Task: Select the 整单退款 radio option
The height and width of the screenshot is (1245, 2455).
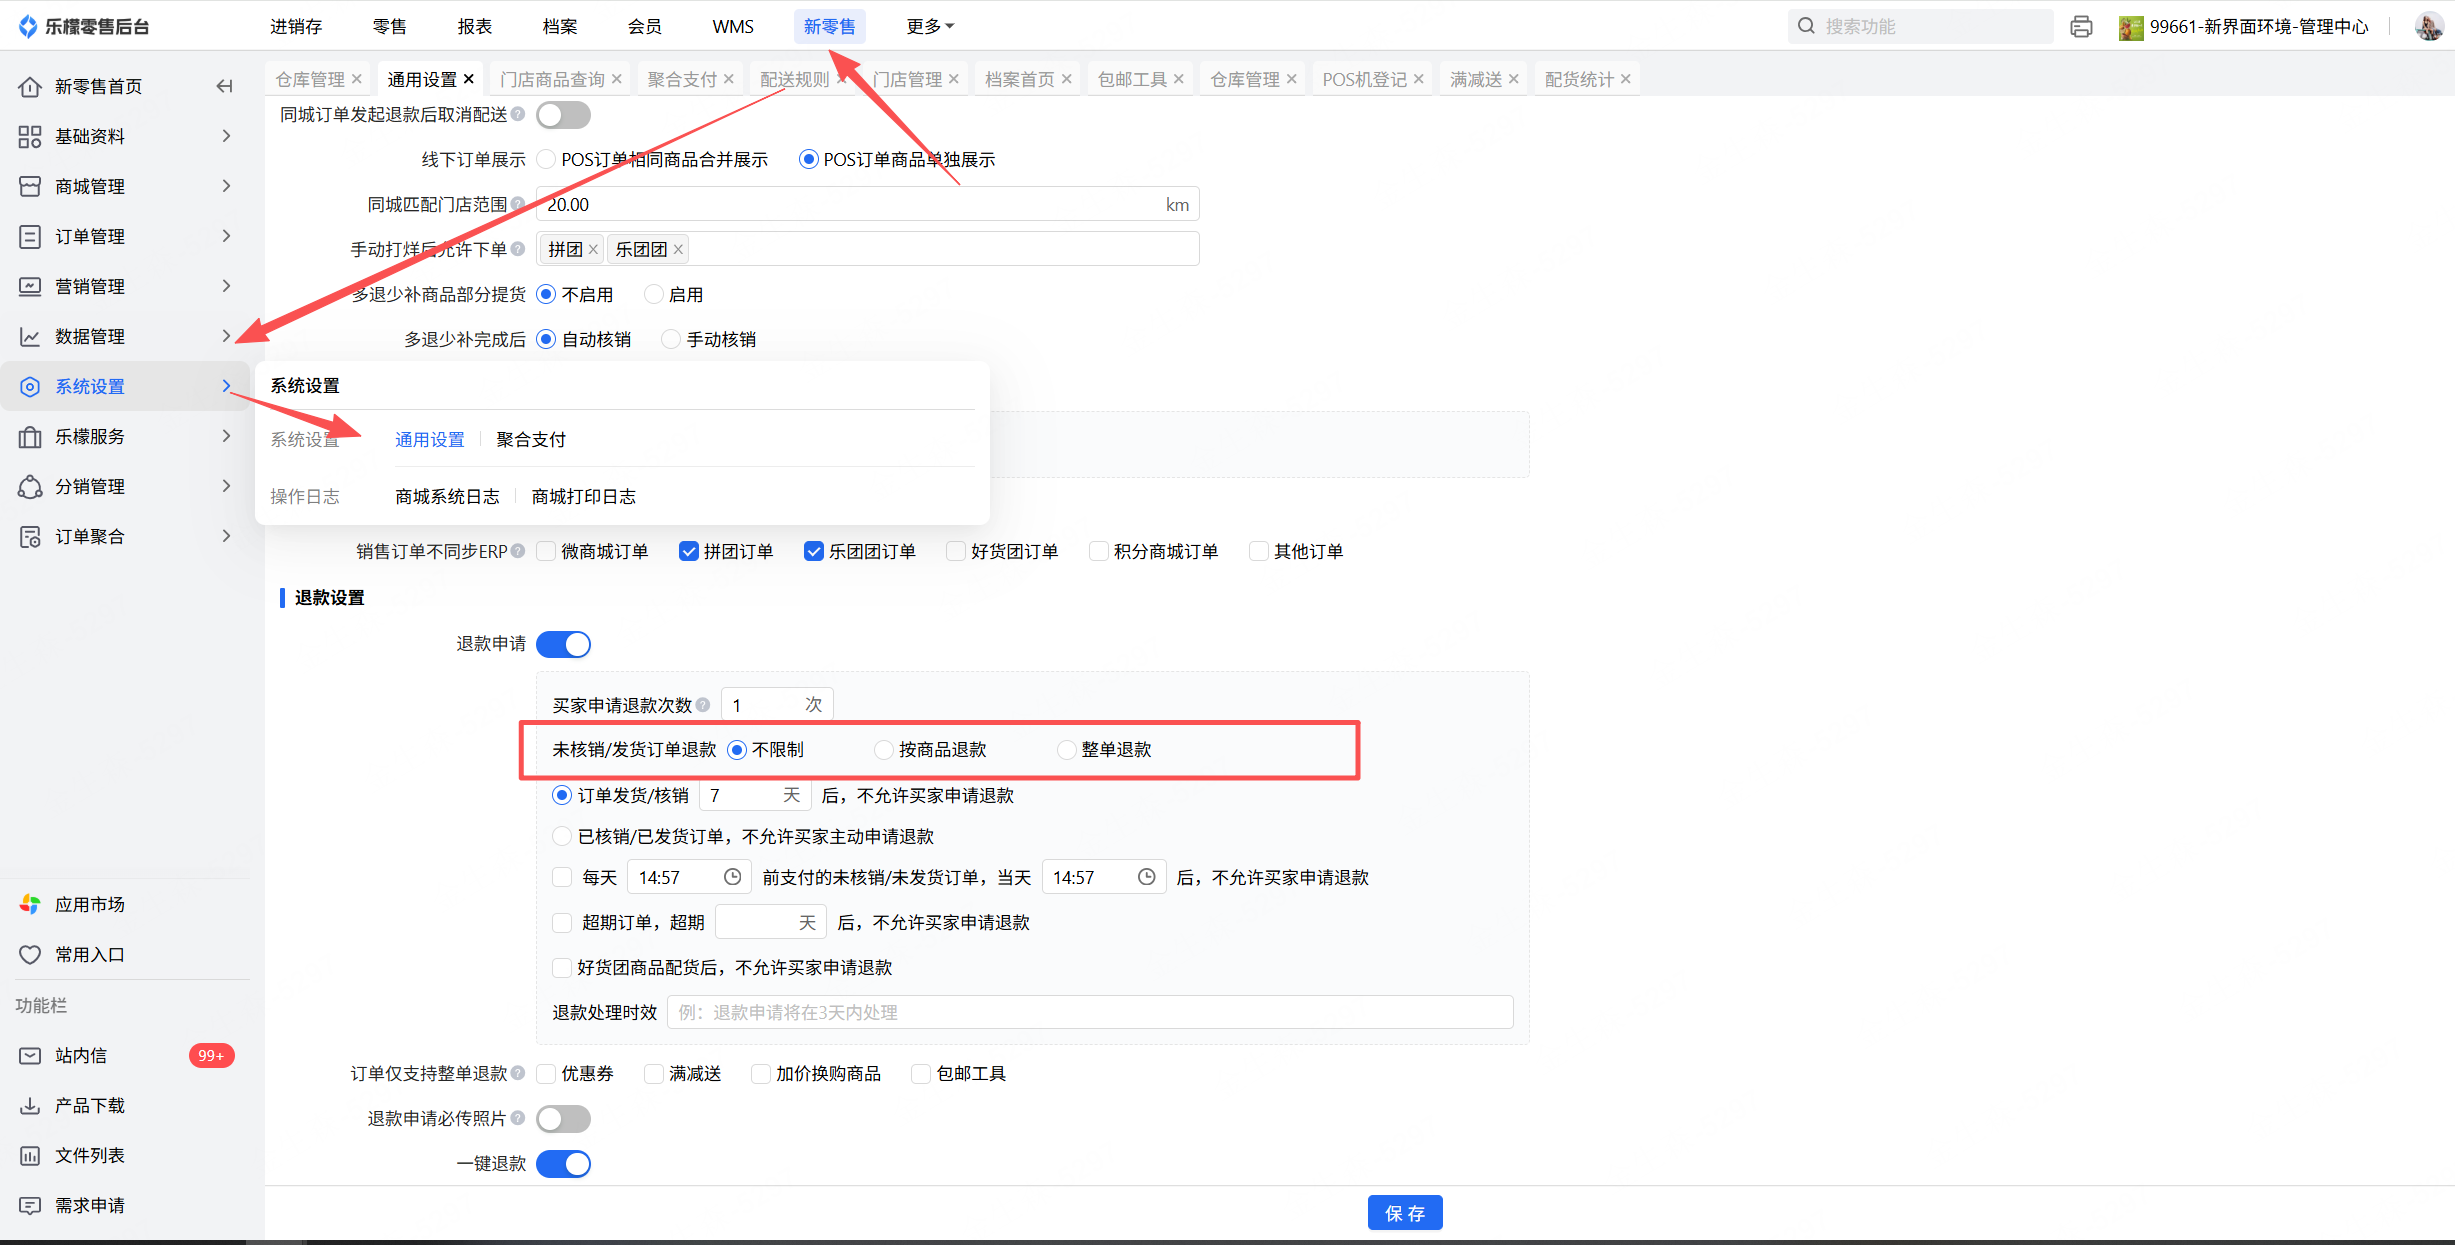Action: click(x=1066, y=750)
